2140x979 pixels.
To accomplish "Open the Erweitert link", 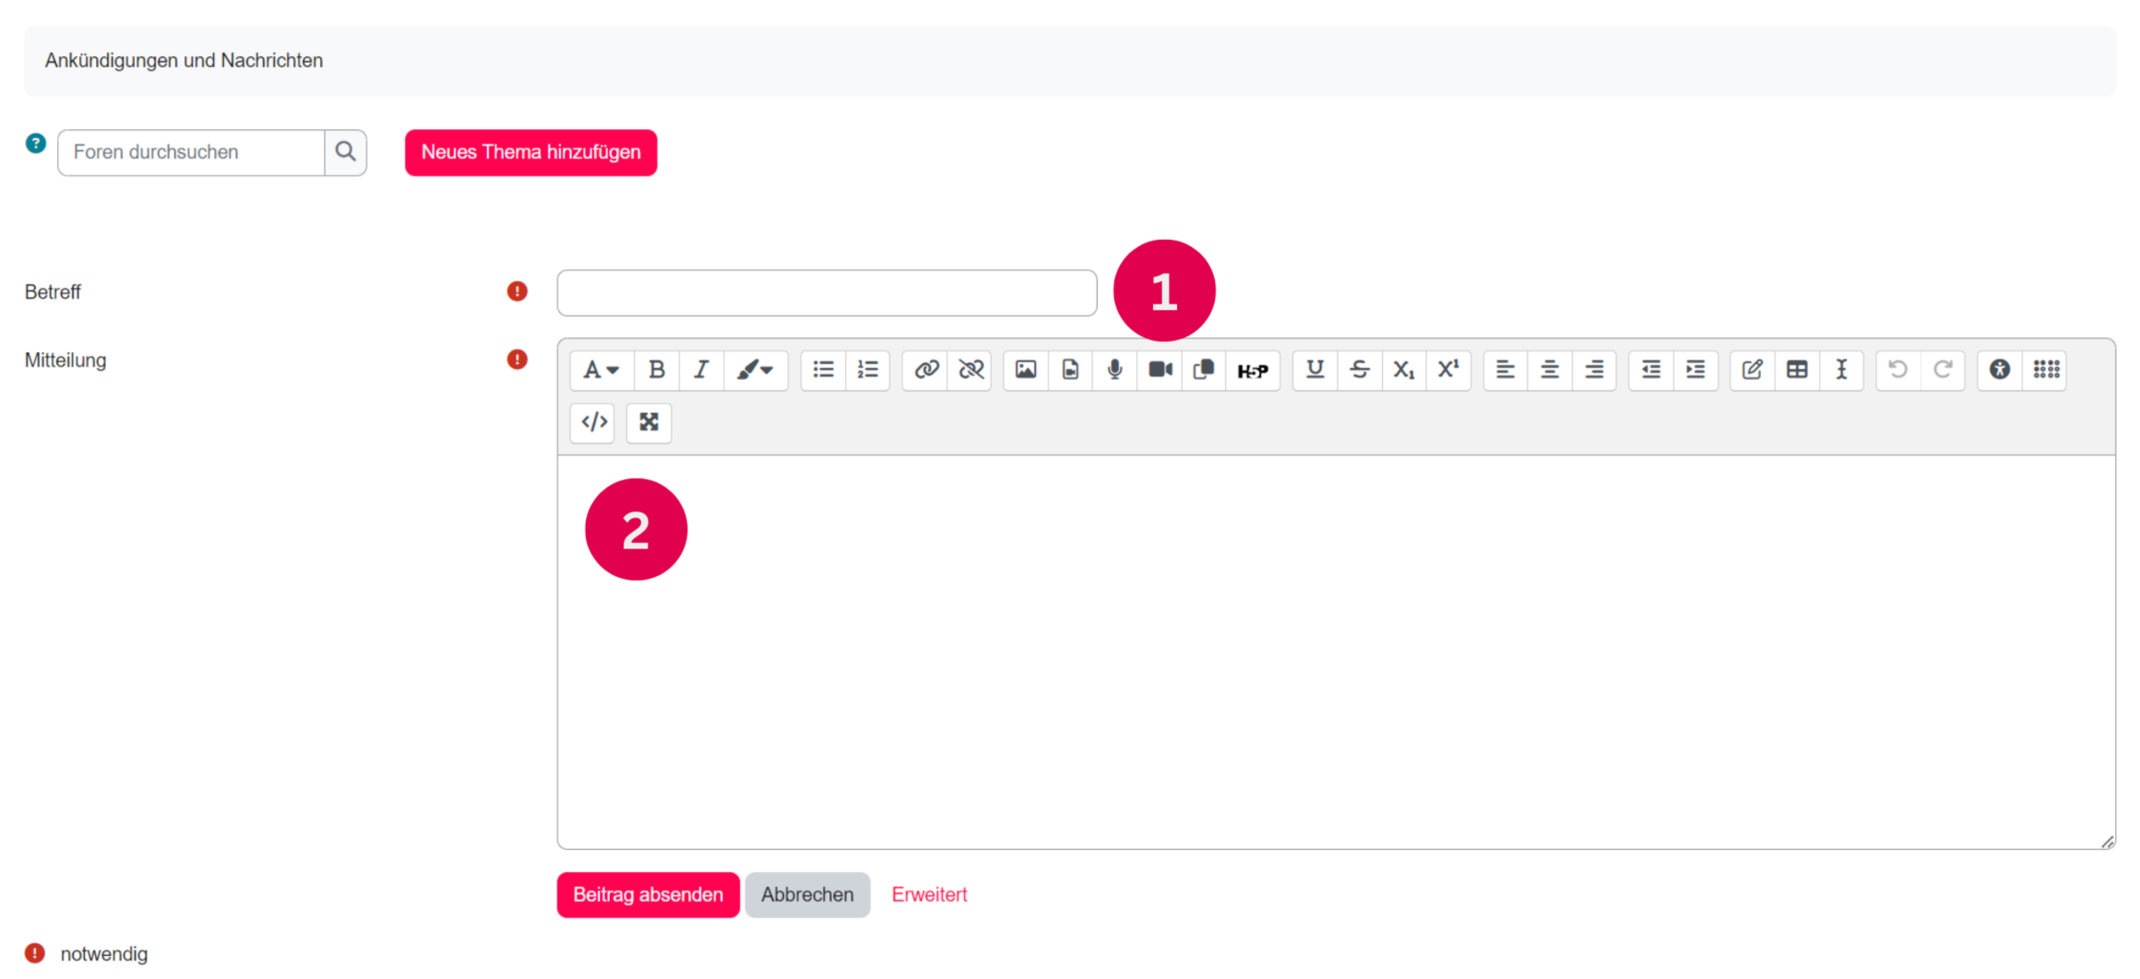I will (929, 894).
